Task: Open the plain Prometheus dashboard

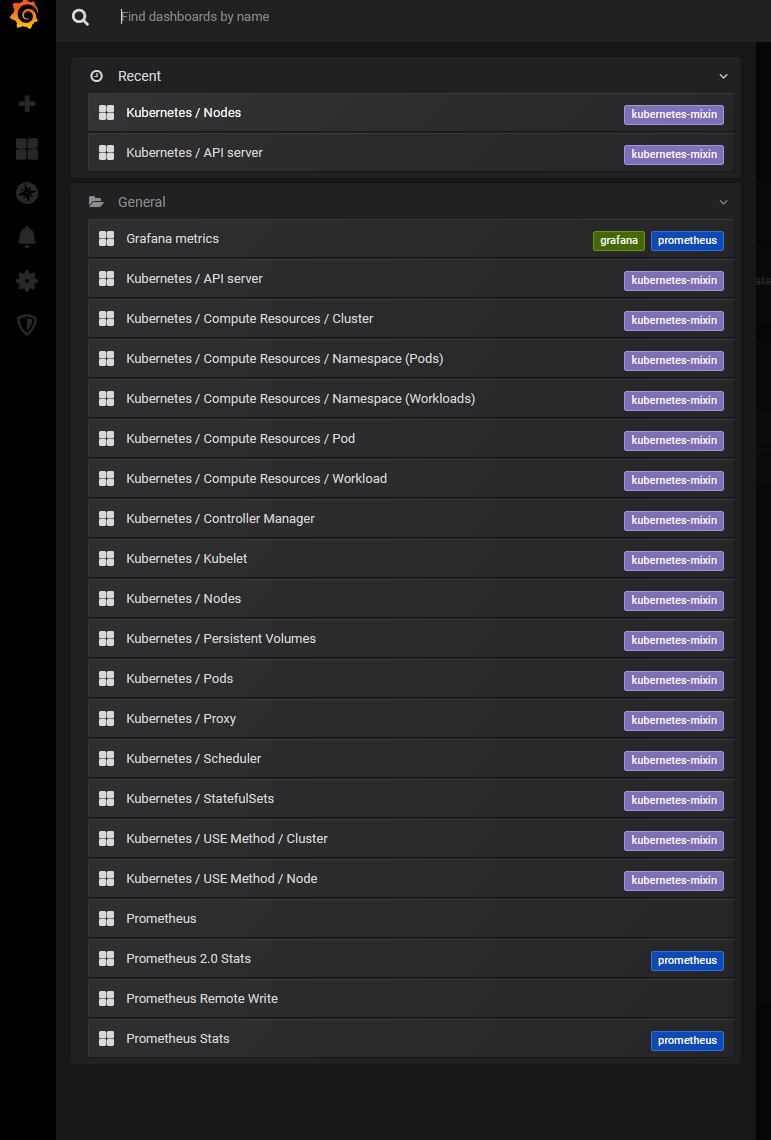Action: point(410,918)
